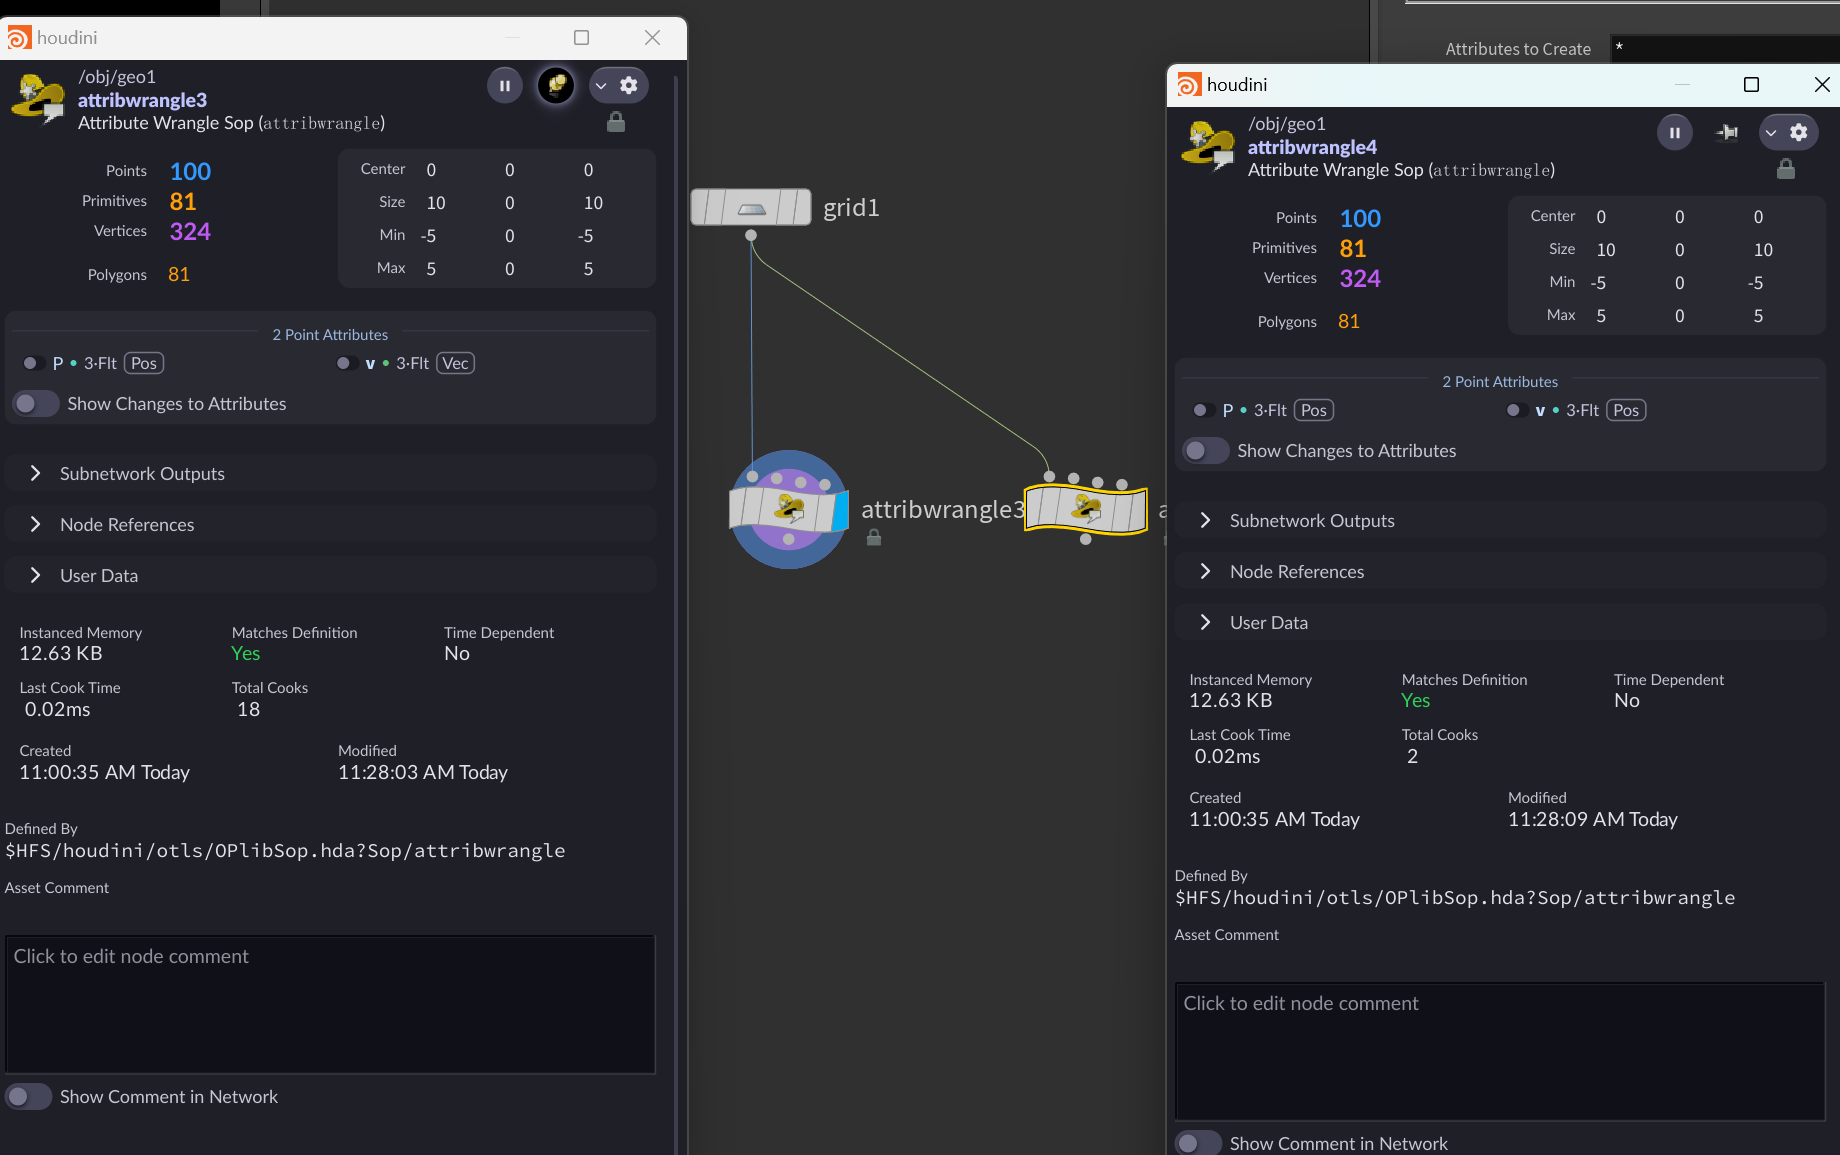1840x1155 pixels.
Task: Enable Show Changes to Attributes in attribwrangle4
Action: click(1205, 451)
